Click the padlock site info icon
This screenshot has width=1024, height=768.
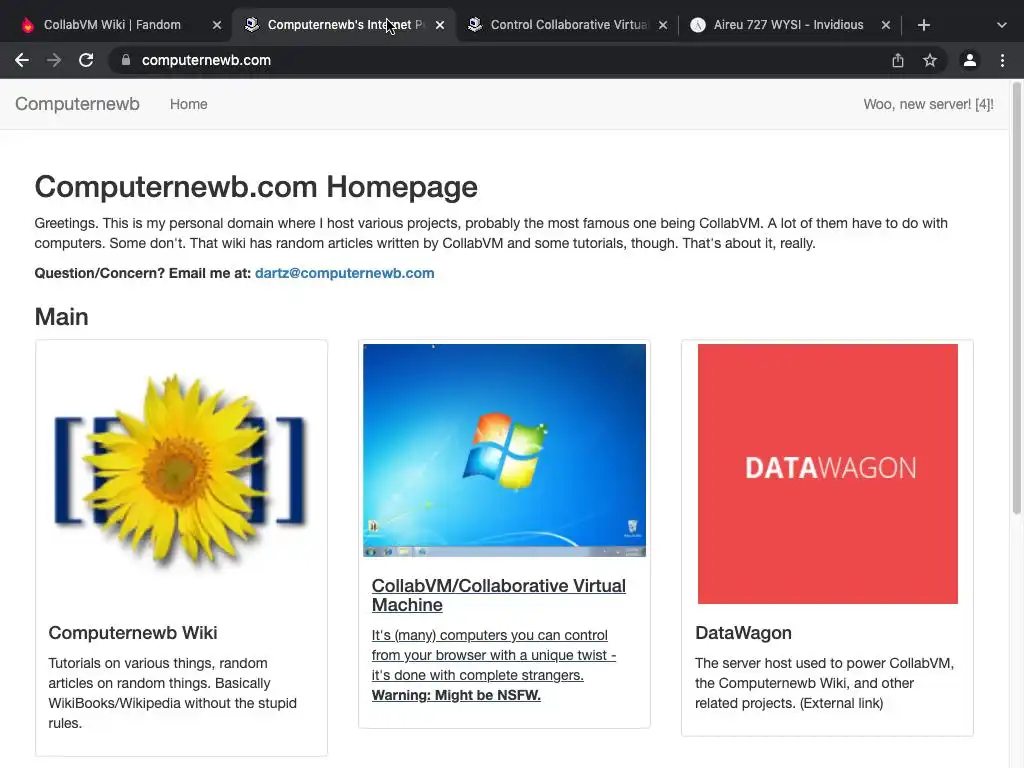pyautogui.click(x=126, y=60)
